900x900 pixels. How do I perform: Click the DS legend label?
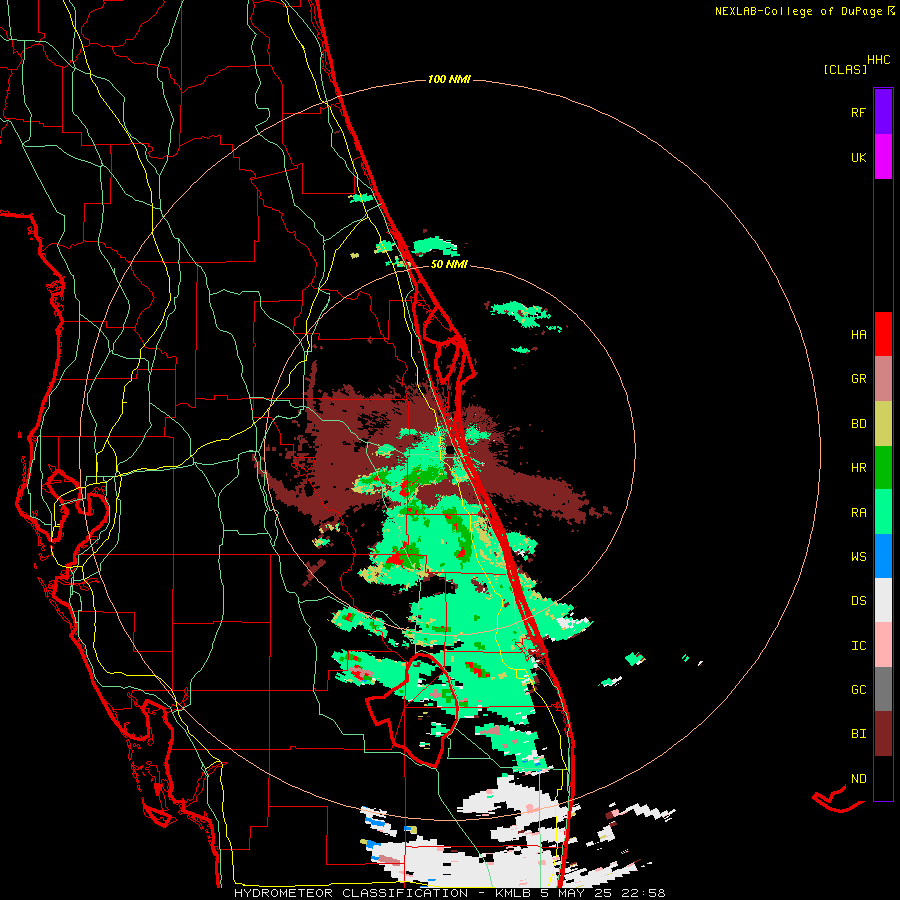click(x=858, y=600)
